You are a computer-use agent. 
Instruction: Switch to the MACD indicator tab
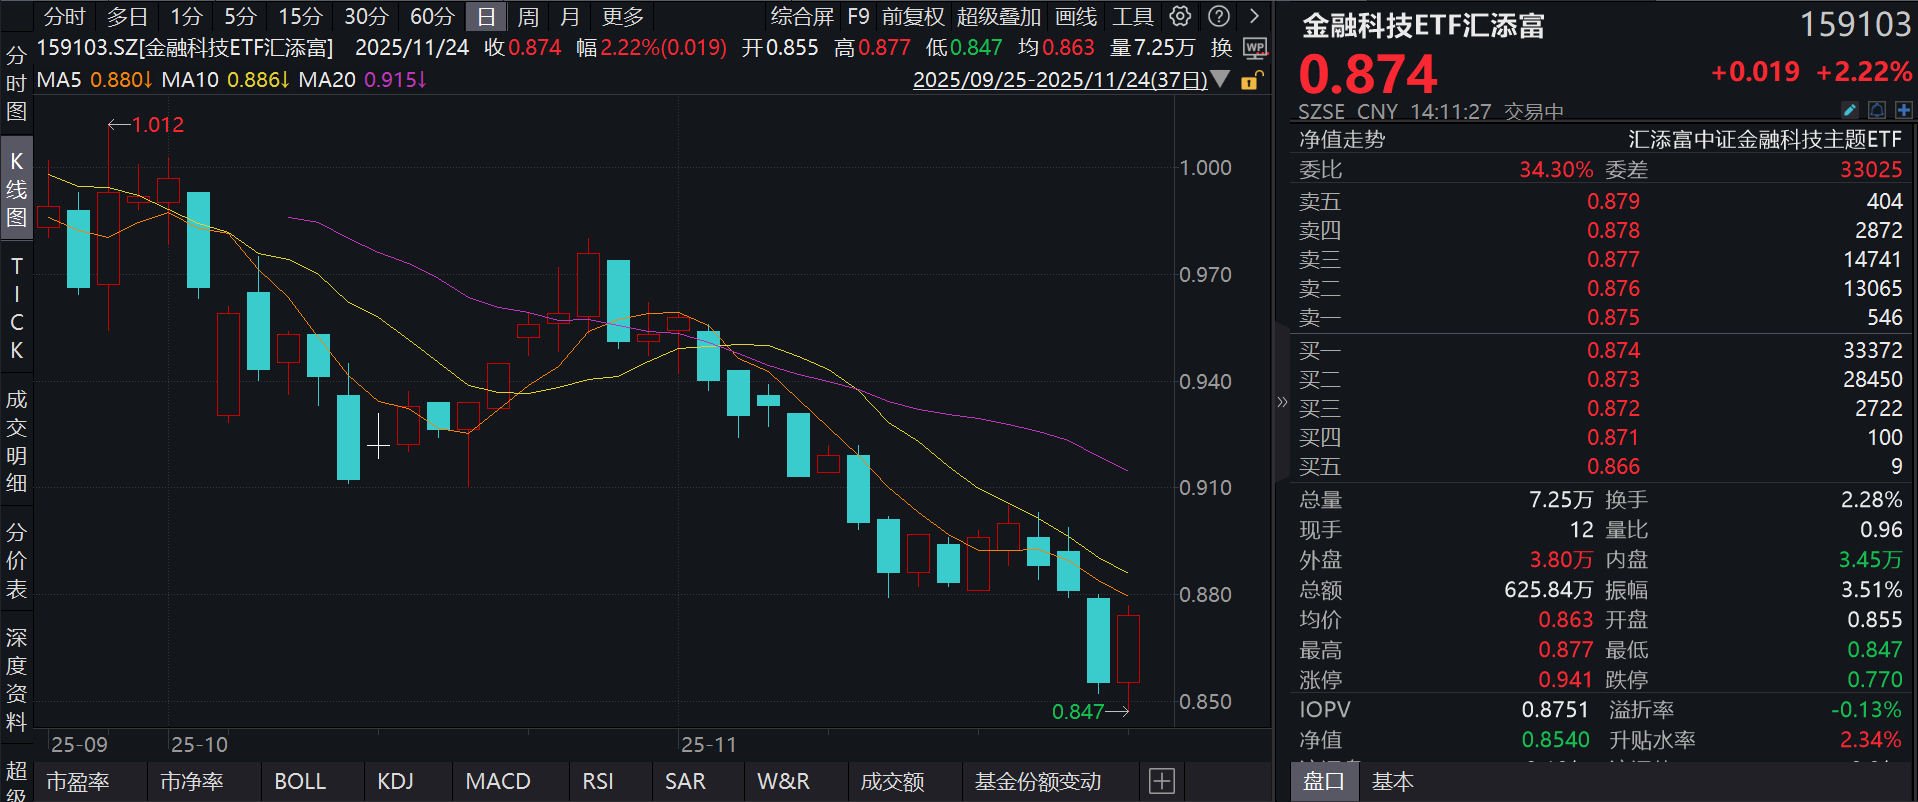pyautogui.click(x=498, y=781)
